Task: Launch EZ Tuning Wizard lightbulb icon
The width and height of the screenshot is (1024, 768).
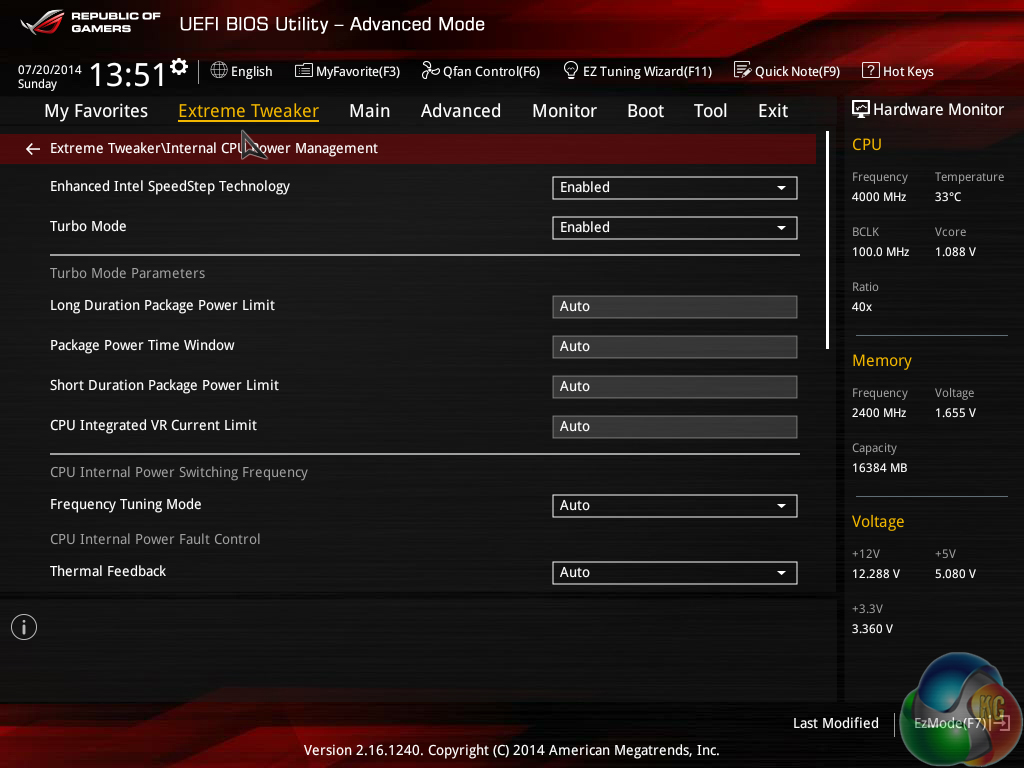Action: coord(571,71)
